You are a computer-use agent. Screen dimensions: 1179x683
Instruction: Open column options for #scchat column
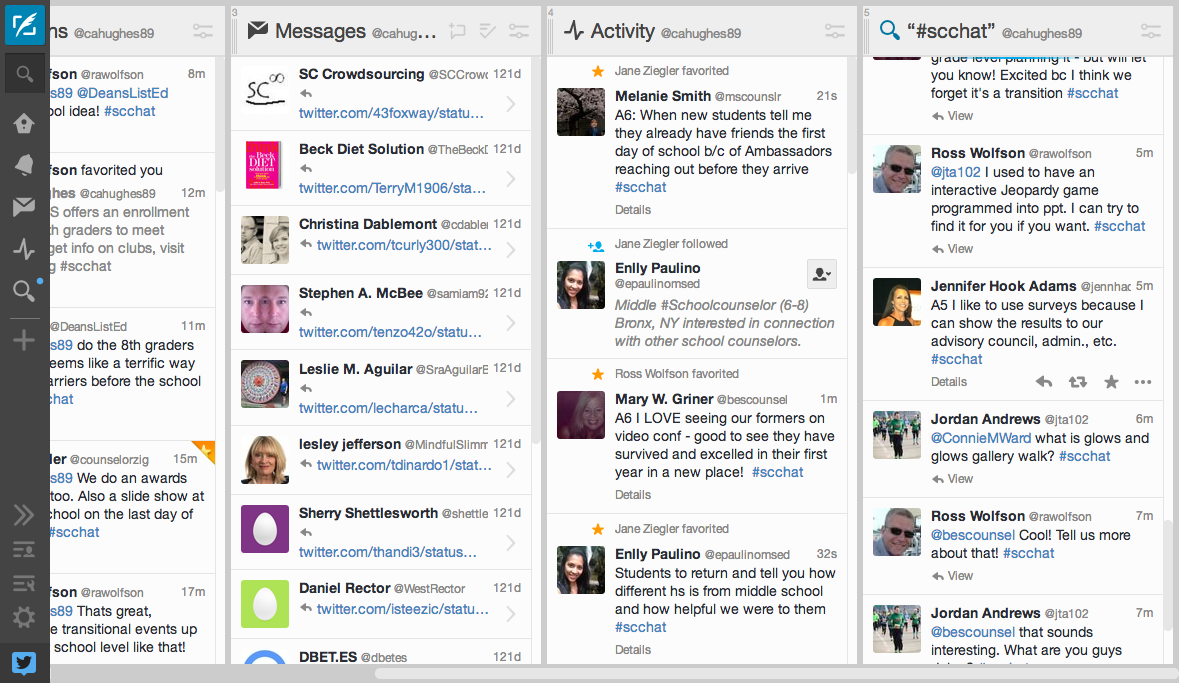click(x=1150, y=31)
